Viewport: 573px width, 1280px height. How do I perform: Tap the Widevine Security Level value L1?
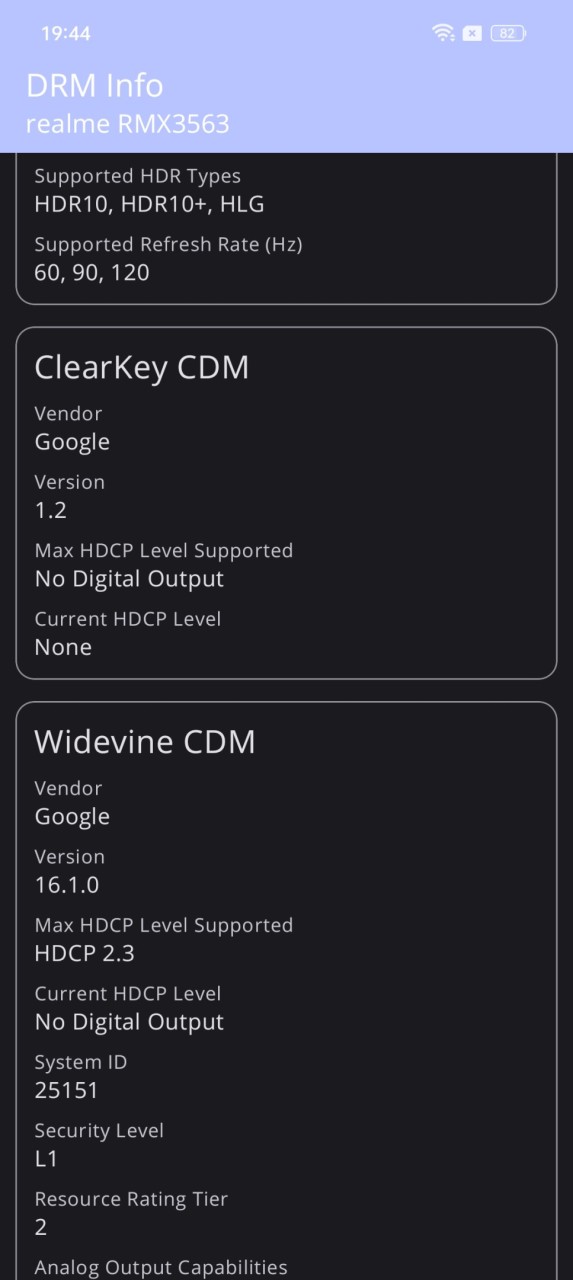click(x=47, y=1159)
